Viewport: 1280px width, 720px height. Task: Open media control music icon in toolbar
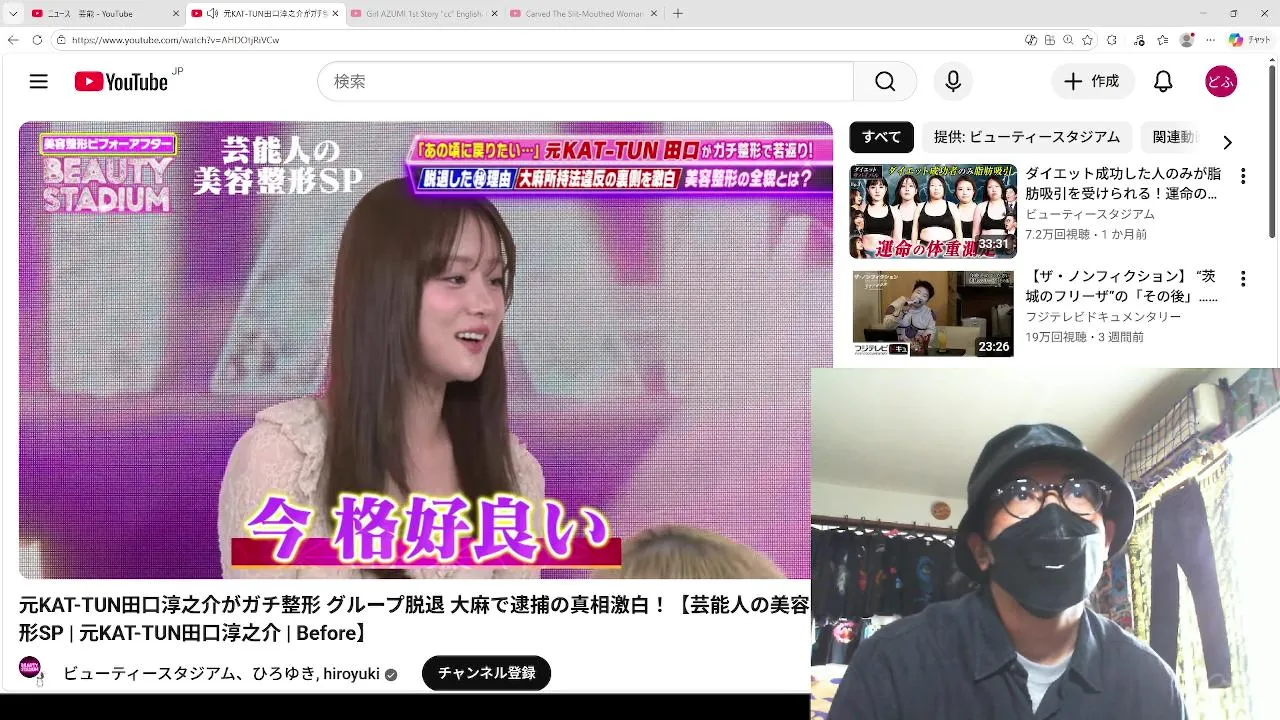[x=1139, y=40]
